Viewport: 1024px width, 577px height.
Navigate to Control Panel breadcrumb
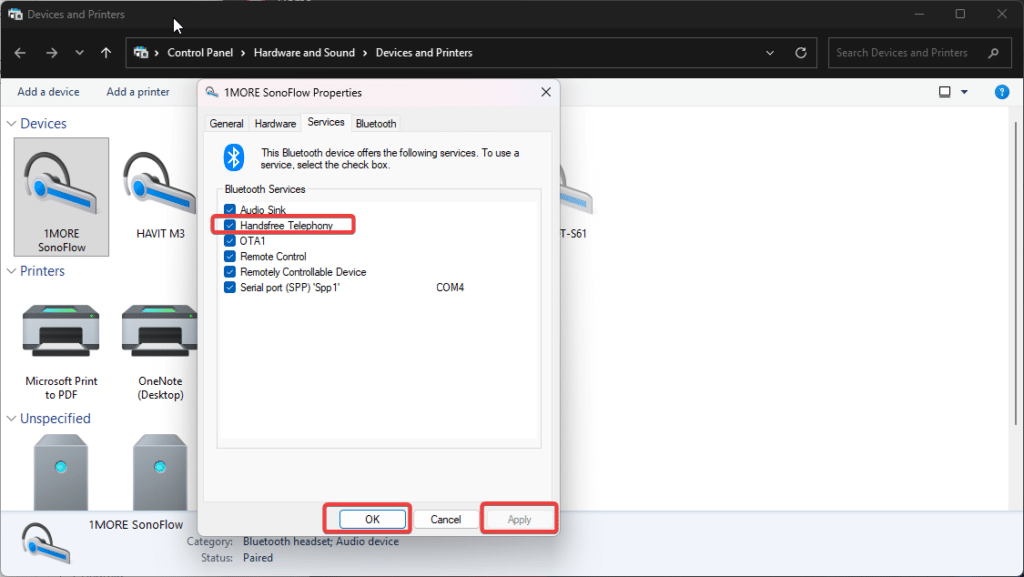tap(200, 53)
